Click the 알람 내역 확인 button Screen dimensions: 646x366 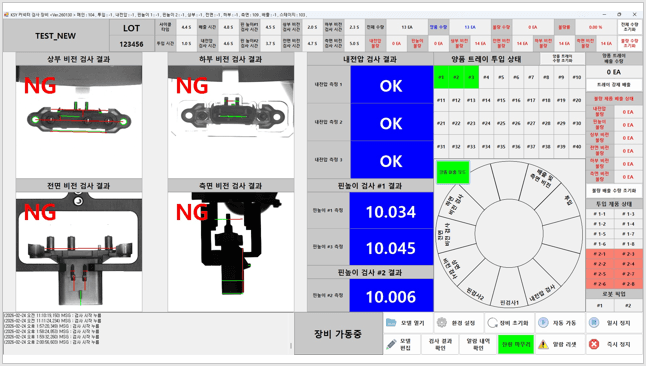(478, 344)
